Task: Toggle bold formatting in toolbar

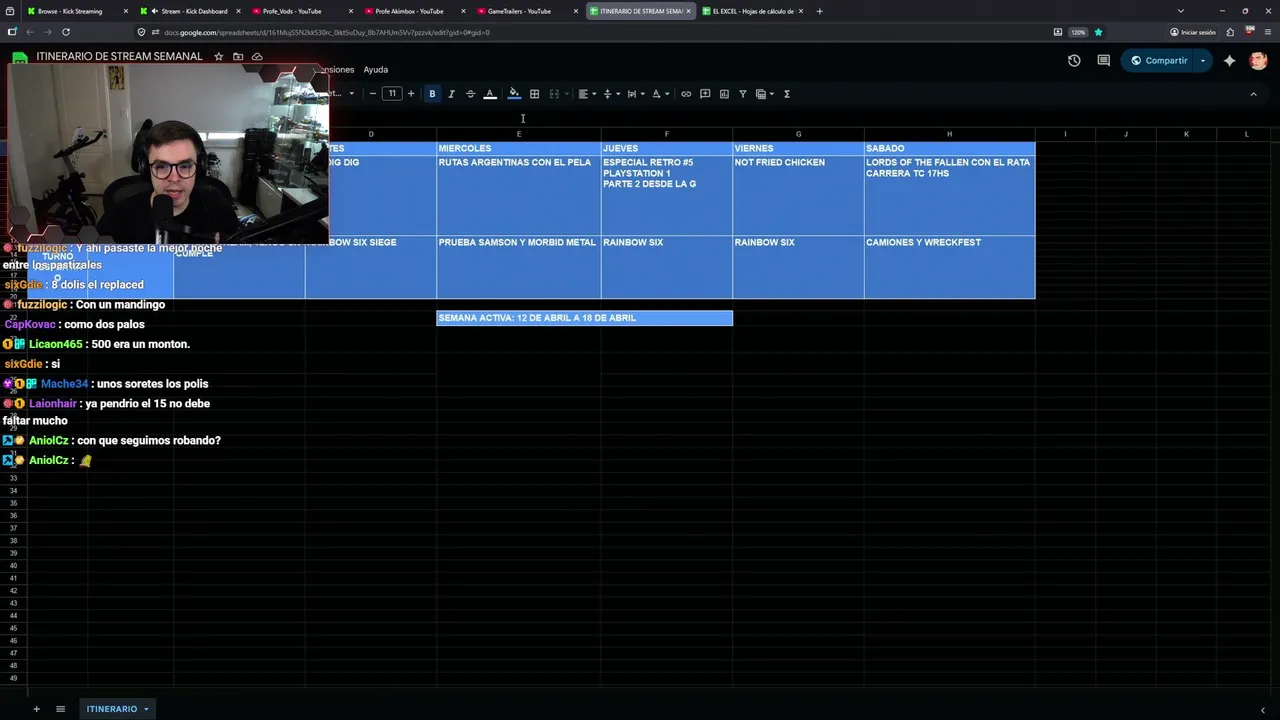Action: click(x=432, y=94)
